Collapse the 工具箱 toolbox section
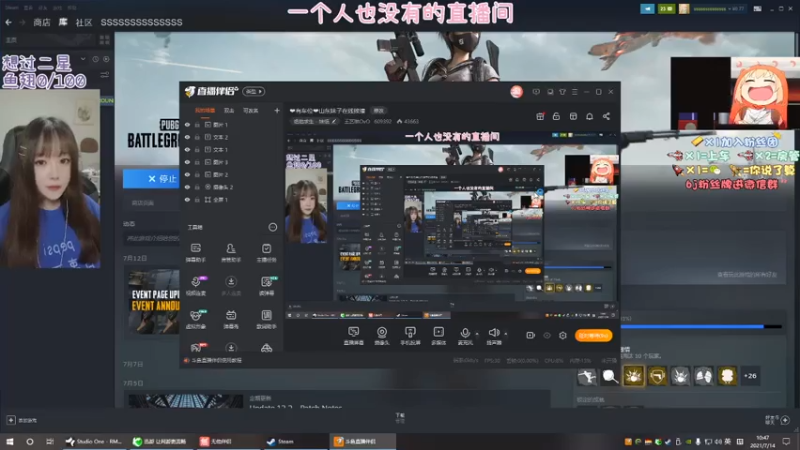The image size is (800, 450). pyautogui.click(x=272, y=227)
